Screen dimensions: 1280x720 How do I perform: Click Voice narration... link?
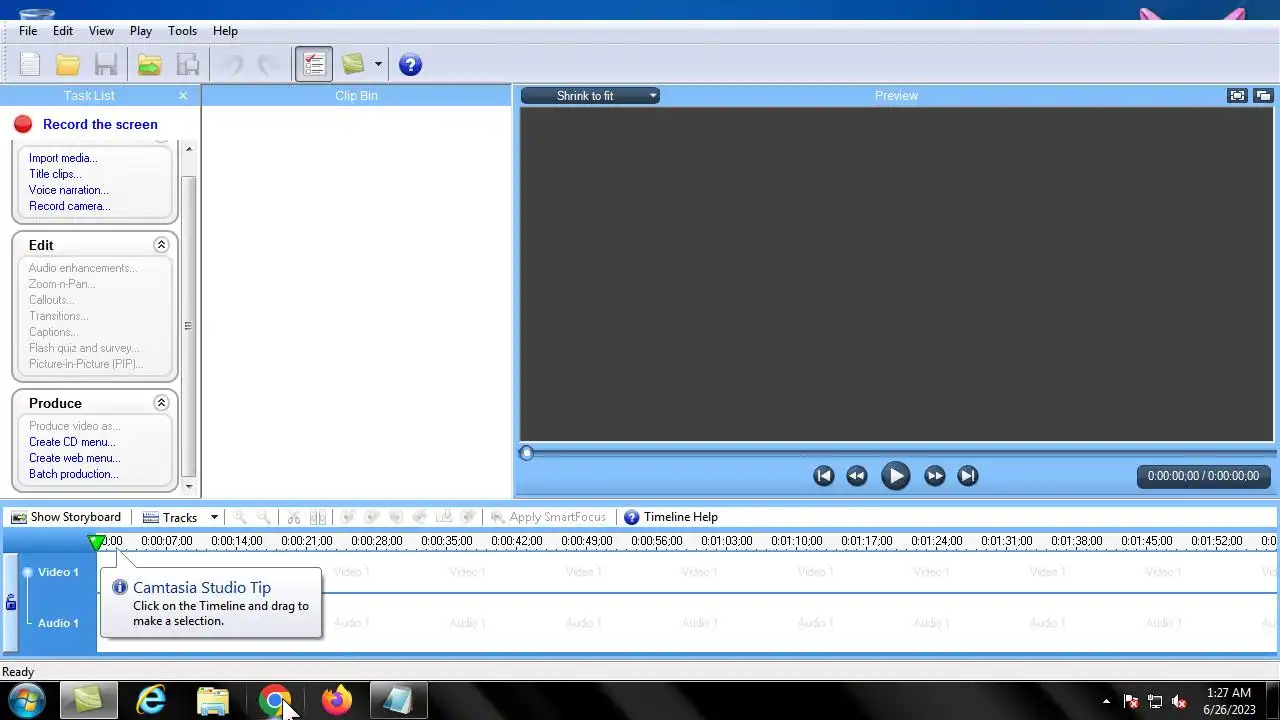coord(69,190)
